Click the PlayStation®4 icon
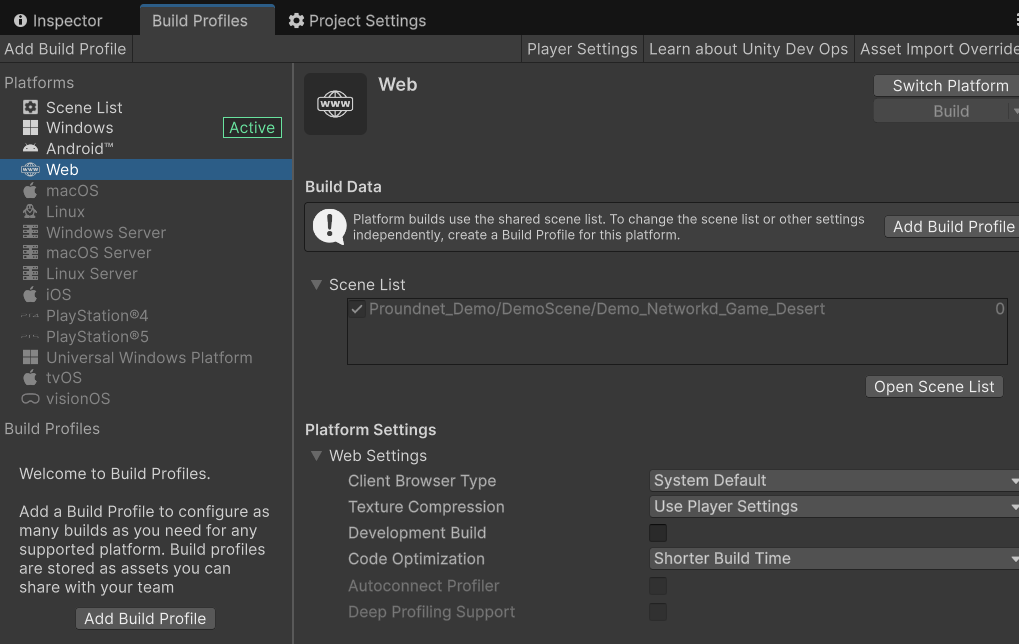The width and height of the screenshot is (1019, 644). pos(30,316)
